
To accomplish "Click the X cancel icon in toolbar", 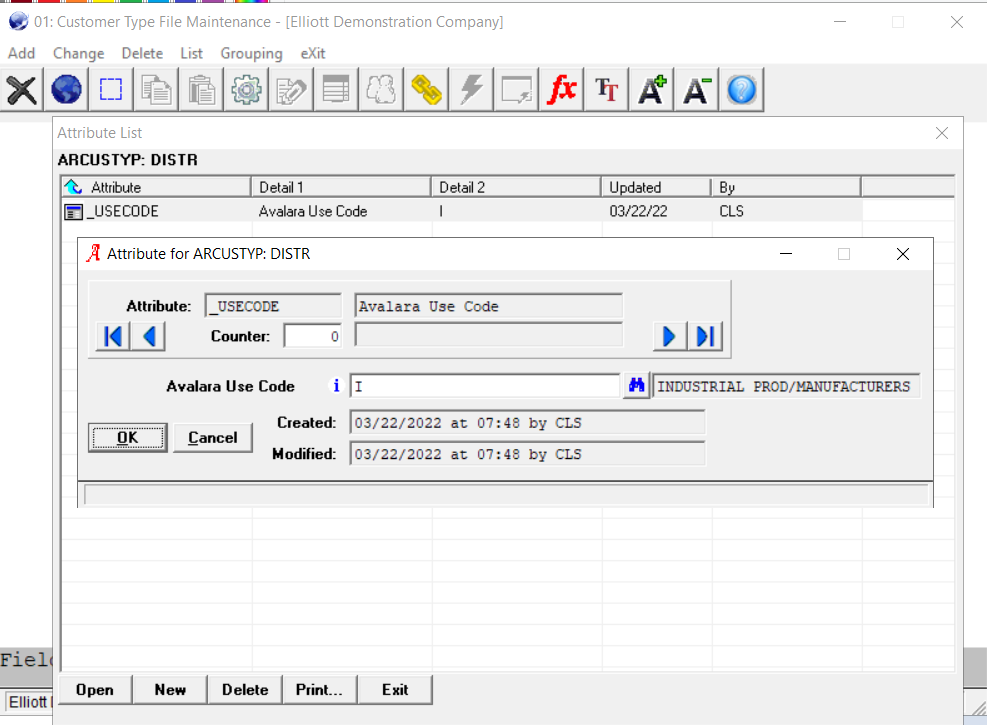I will (x=22, y=90).
